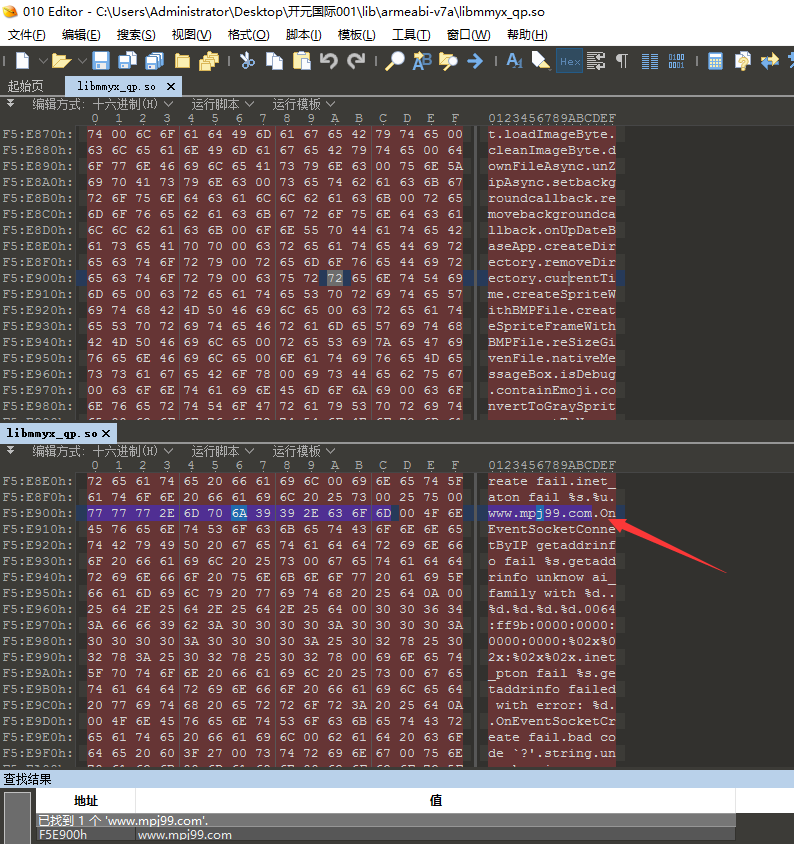Click the Undo arrow icon
This screenshot has width=794, height=844.
(x=329, y=61)
